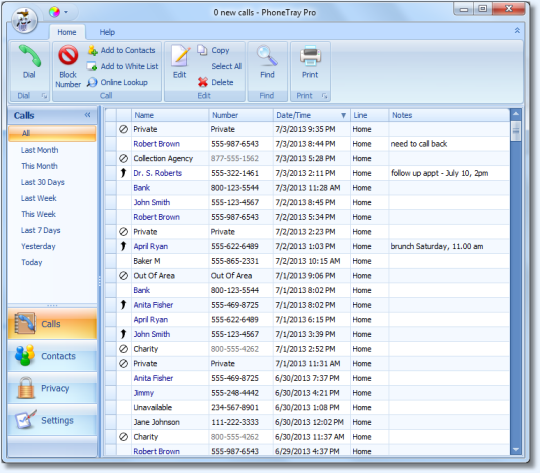The height and width of the screenshot is (473, 540).
Task: Click the pane splitter grip above Calls button
Action: [x=52, y=305]
